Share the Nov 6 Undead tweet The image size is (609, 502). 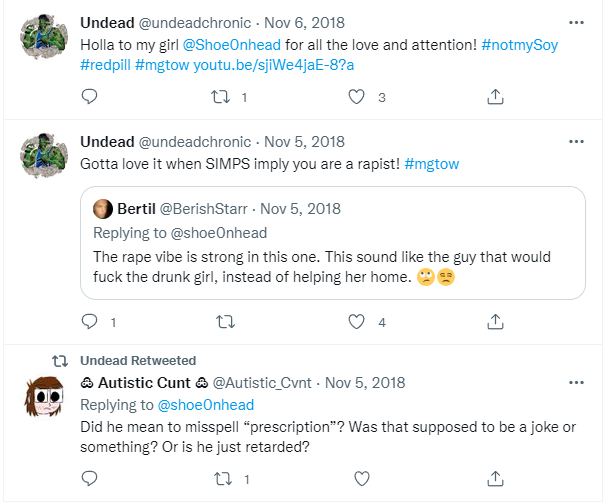(x=495, y=97)
